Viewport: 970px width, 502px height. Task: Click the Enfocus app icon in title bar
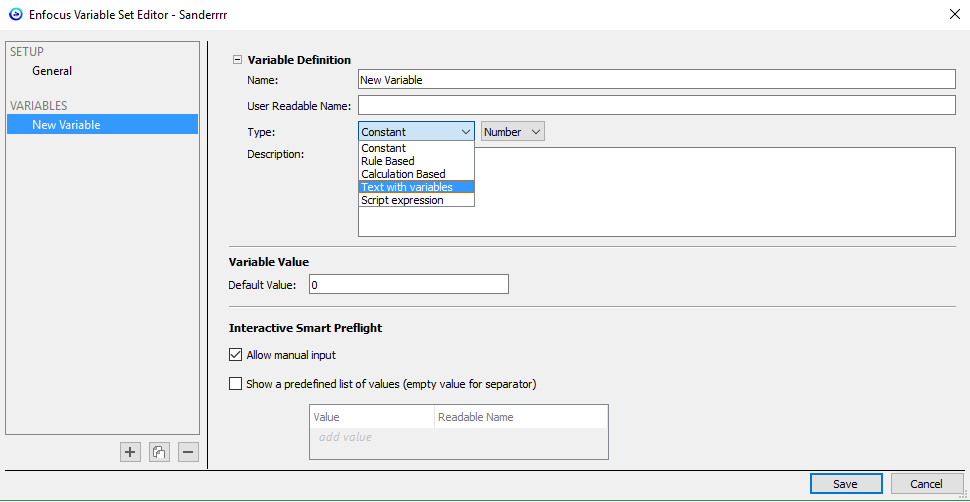(16, 15)
